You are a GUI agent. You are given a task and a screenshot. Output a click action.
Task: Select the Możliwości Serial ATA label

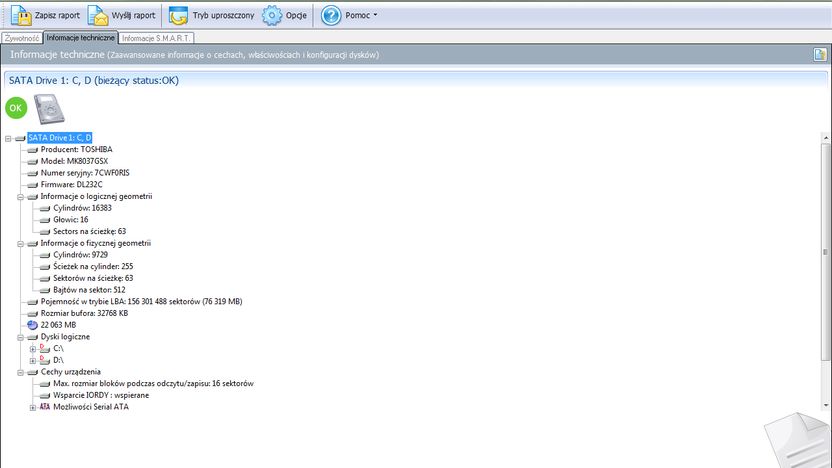[91, 407]
